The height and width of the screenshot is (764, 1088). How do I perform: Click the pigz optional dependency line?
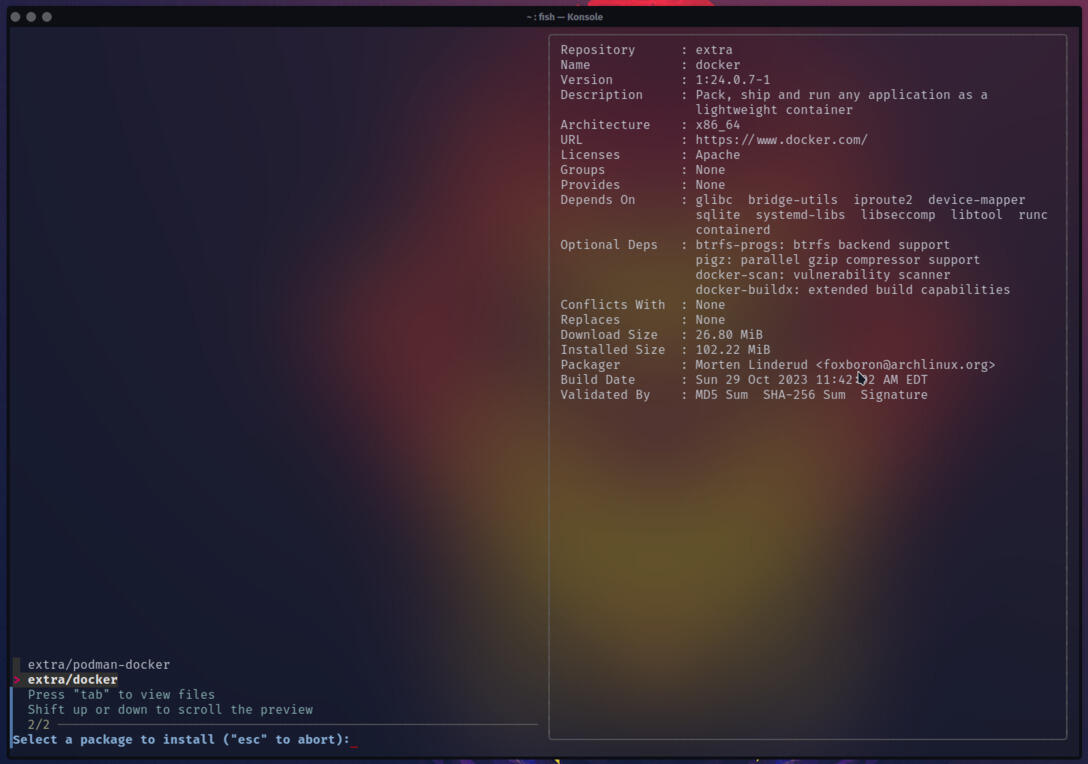coord(838,260)
